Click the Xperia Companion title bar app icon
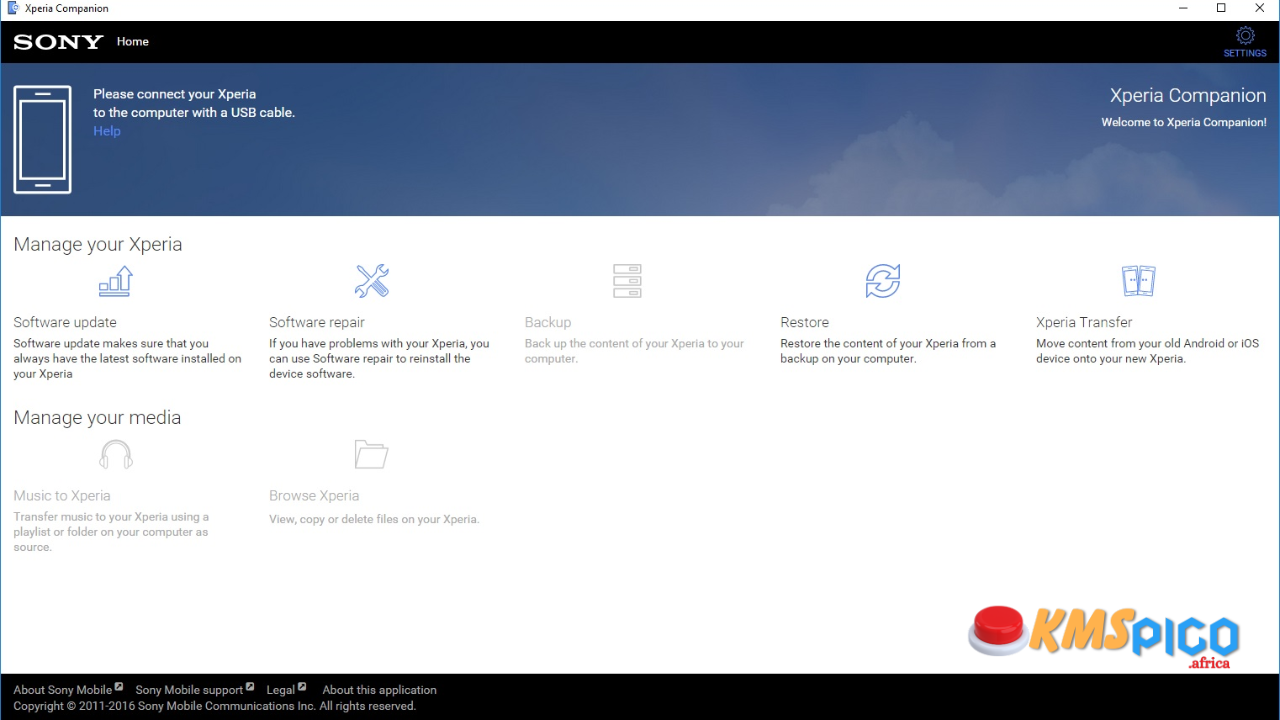Viewport: 1280px width, 720px height. click(x=13, y=8)
